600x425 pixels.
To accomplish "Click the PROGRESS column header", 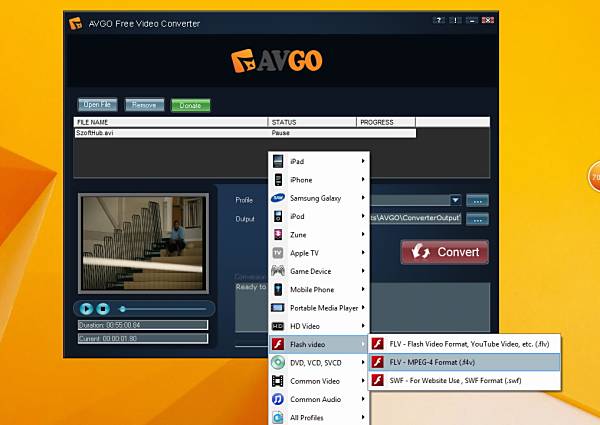I will (x=386, y=122).
